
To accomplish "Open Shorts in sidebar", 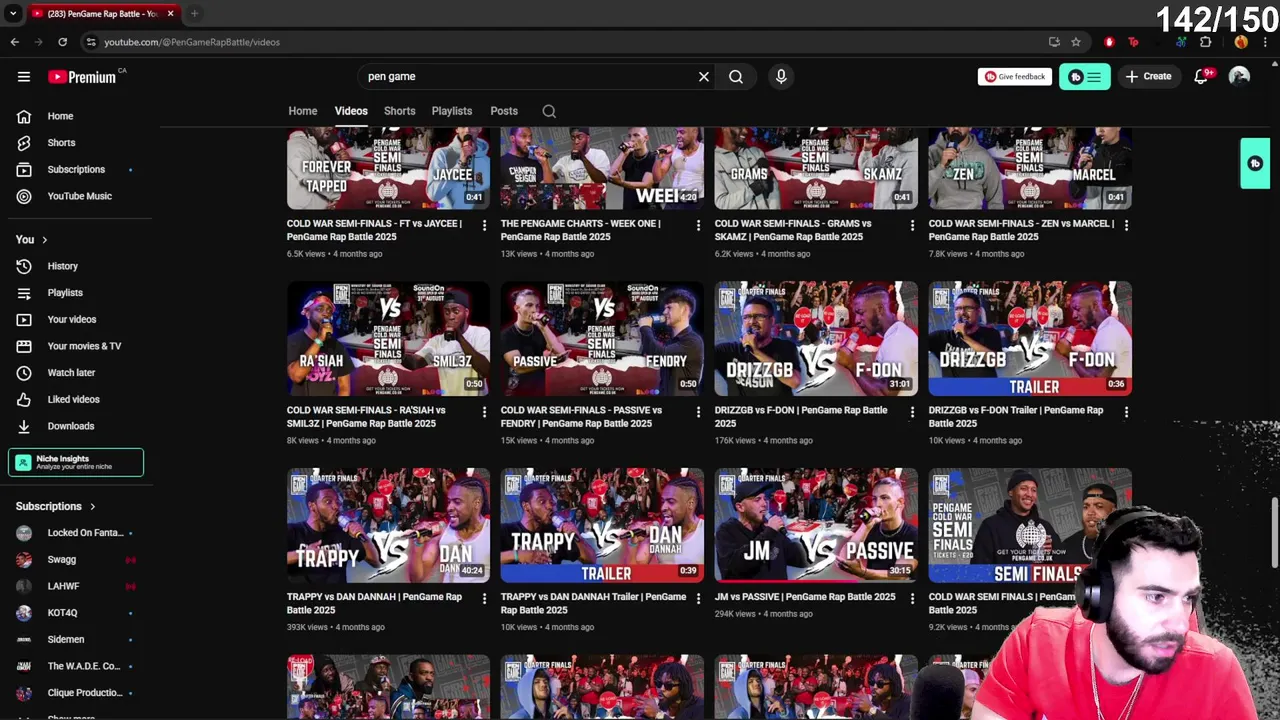I will pyautogui.click(x=61, y=143).
